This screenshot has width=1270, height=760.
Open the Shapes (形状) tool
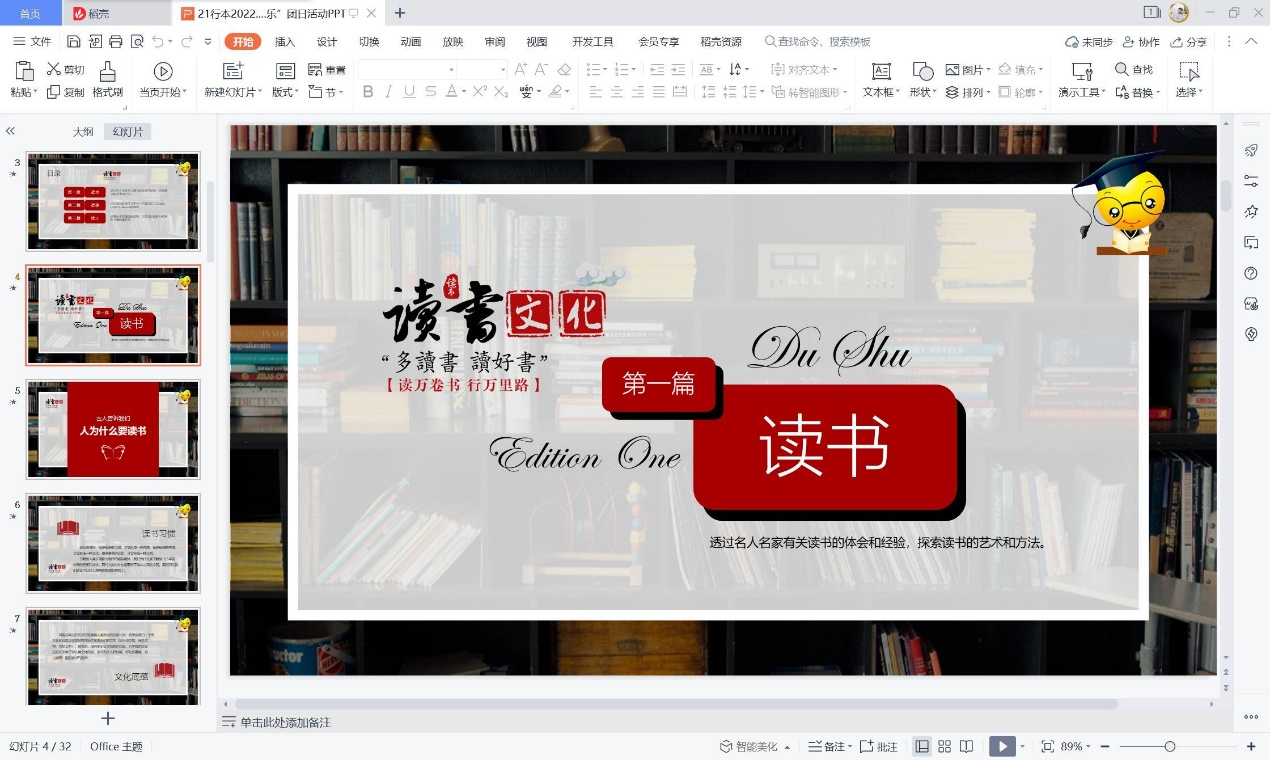(x=922, y=72)
